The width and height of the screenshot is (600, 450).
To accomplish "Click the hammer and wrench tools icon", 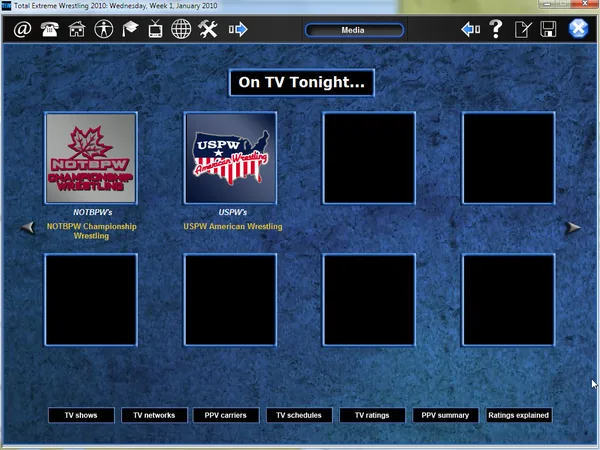I will point(208,29).
